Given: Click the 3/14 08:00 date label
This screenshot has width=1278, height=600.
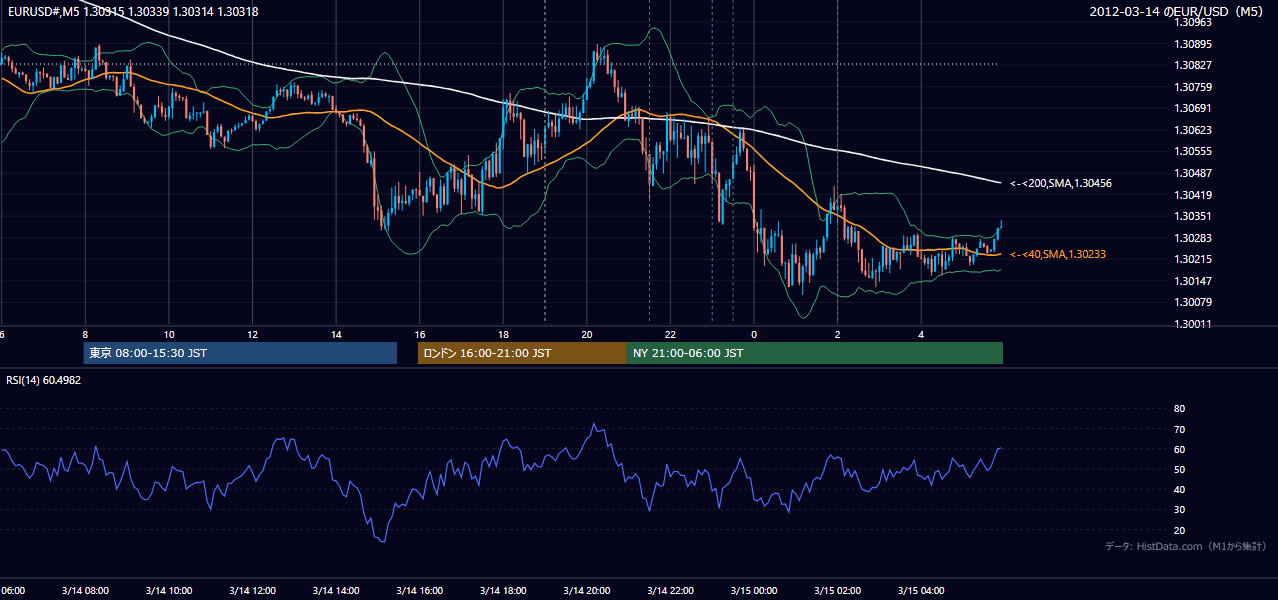Looking at the screenshot, I should click(85, 590).
